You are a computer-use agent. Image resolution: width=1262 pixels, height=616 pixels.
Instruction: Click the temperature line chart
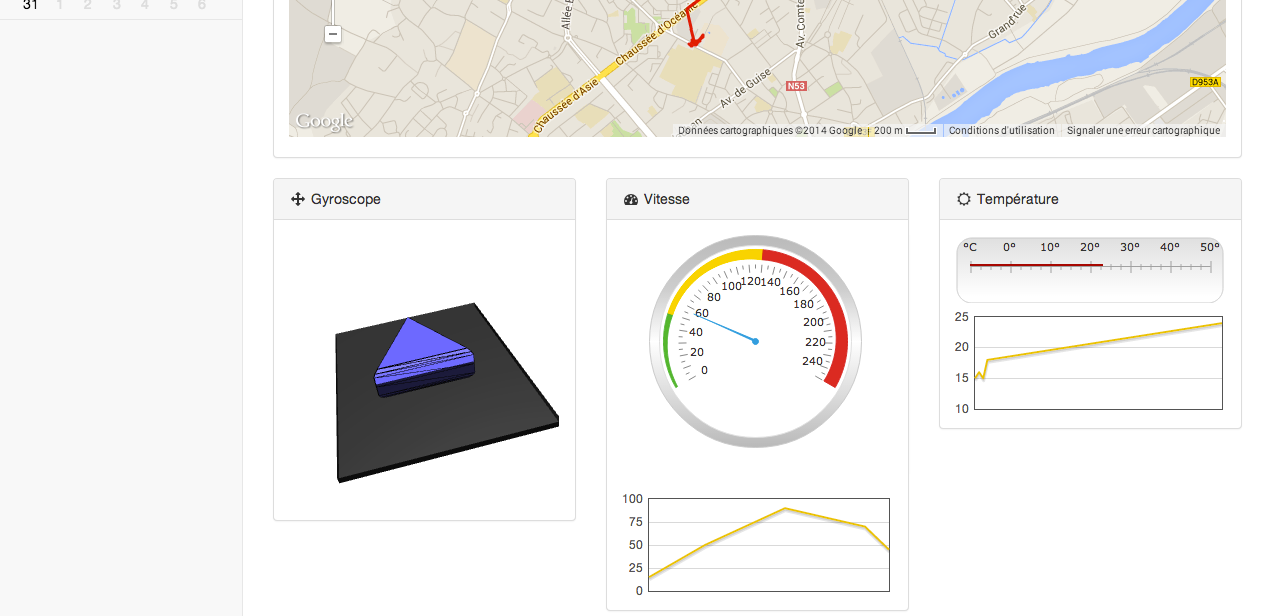[1098, 363]
